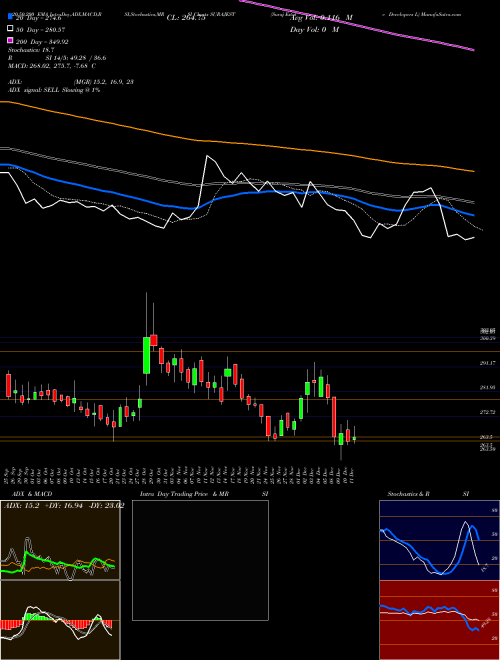
Task: Select the '50 Day - 280.57' legend text
Action: [40, 29]
